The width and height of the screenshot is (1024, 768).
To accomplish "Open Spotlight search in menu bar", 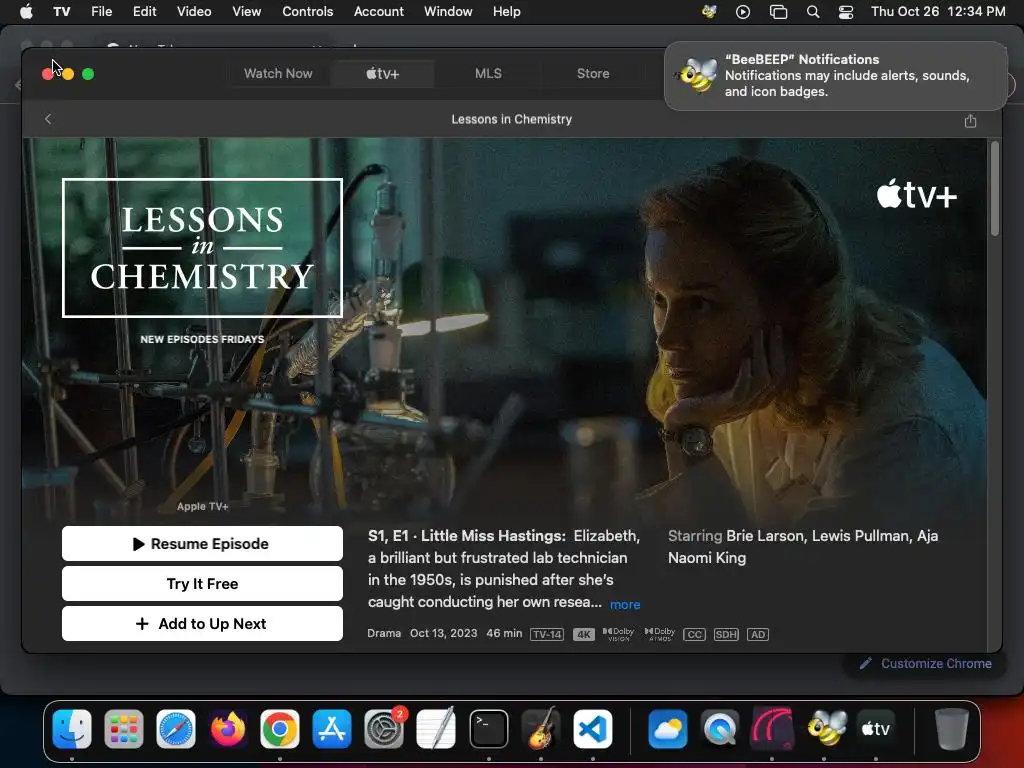I will click(813, 12).
